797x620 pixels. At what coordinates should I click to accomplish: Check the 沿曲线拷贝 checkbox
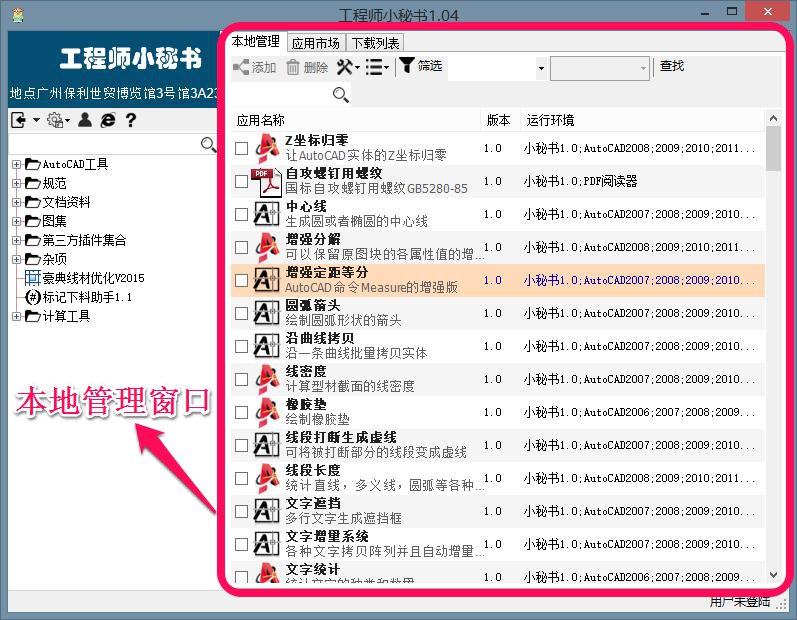pos(241,347)
